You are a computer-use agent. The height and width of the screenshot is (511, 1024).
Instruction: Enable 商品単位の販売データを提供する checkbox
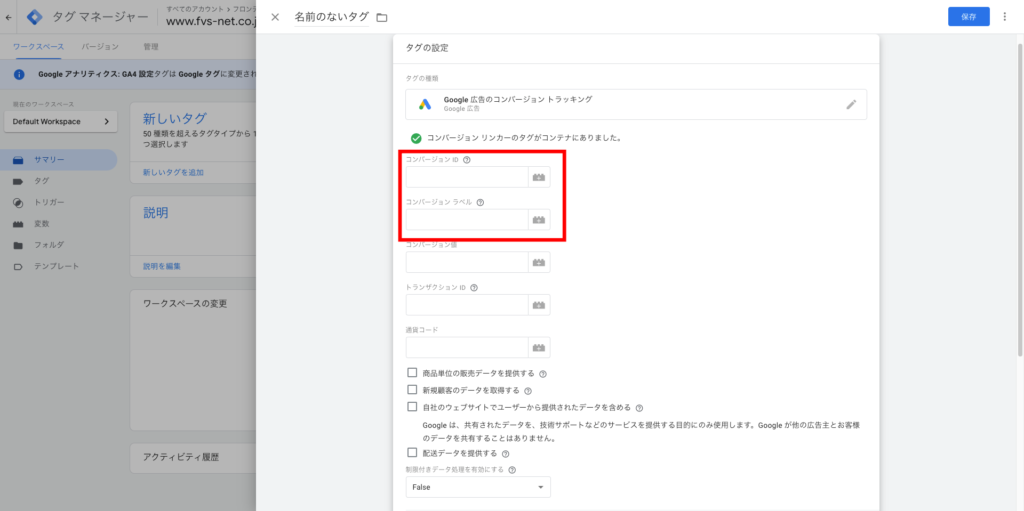click(x=412, y=372)
